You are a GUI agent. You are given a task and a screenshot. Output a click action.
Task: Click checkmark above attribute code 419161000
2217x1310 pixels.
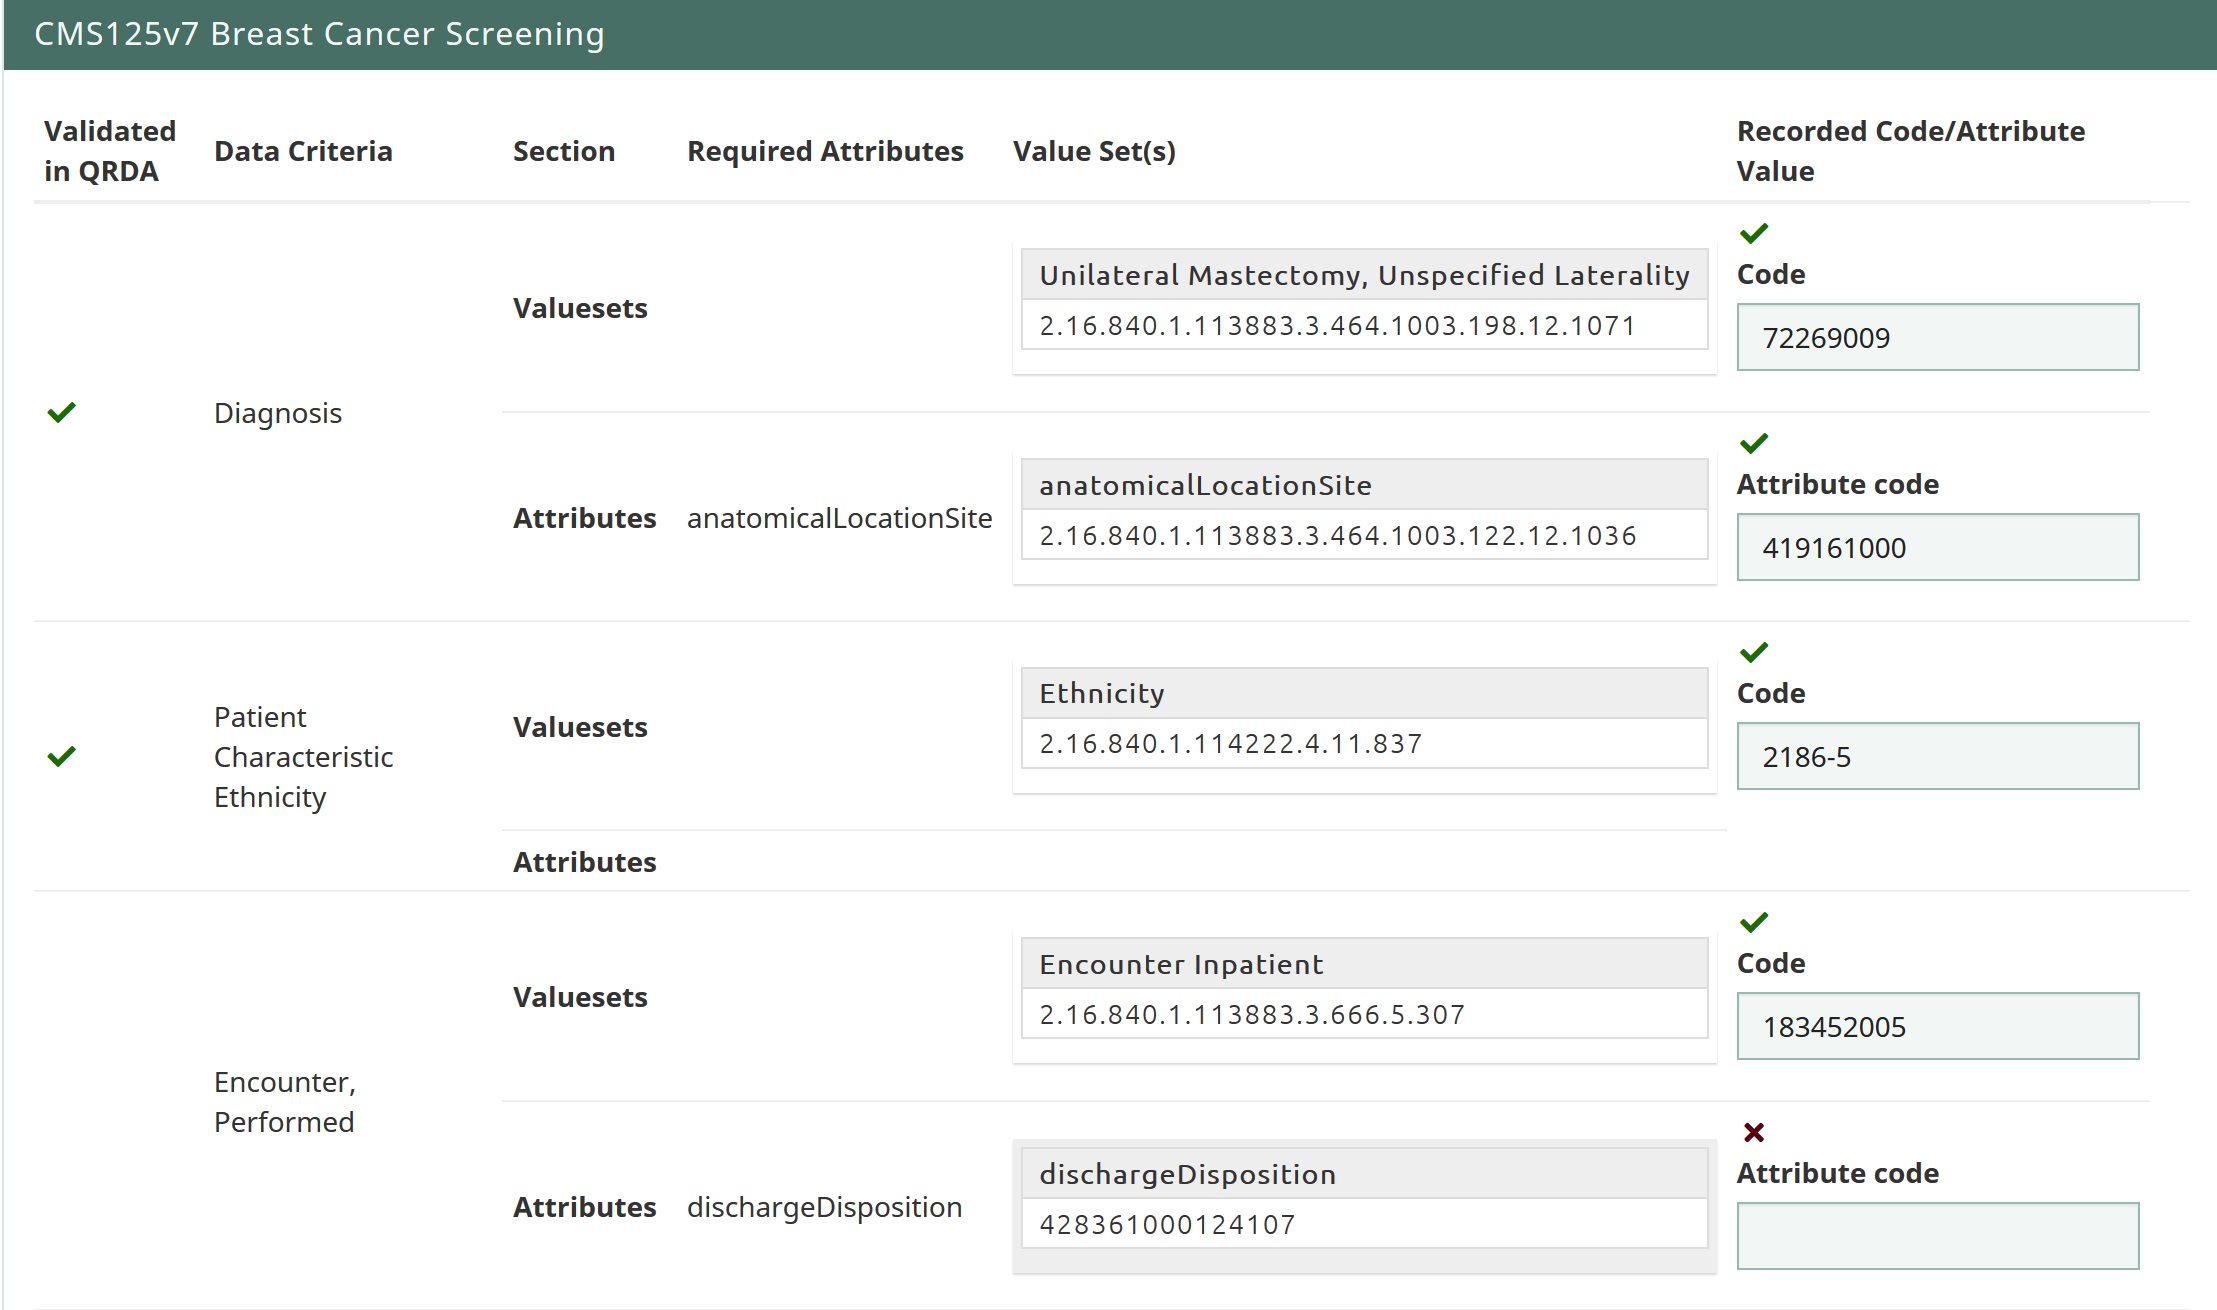point(1753,443)
